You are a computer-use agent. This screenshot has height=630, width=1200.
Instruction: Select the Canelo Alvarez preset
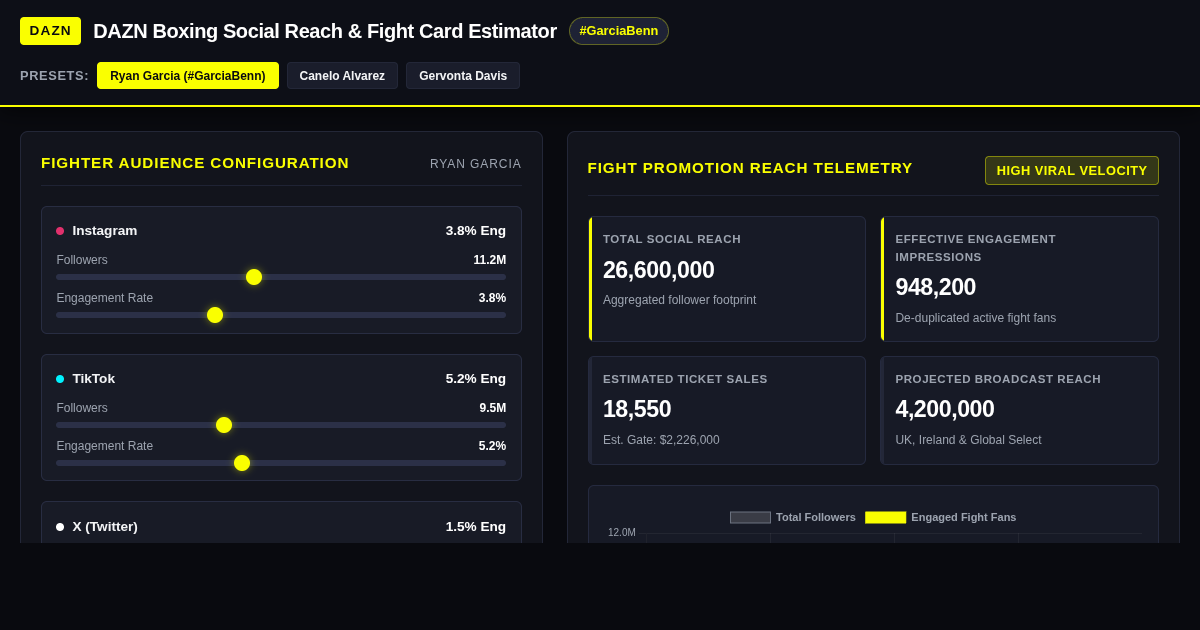[342, 76]
